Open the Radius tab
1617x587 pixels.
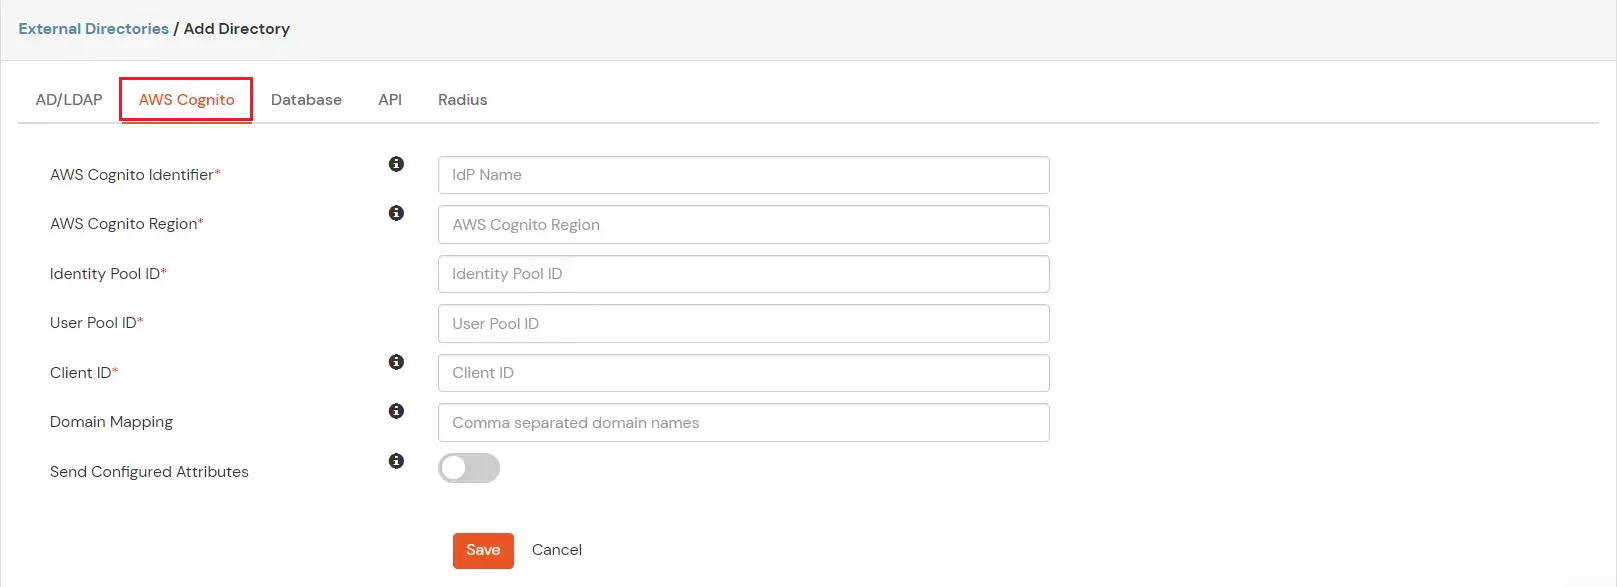click(x=462, y=100)
